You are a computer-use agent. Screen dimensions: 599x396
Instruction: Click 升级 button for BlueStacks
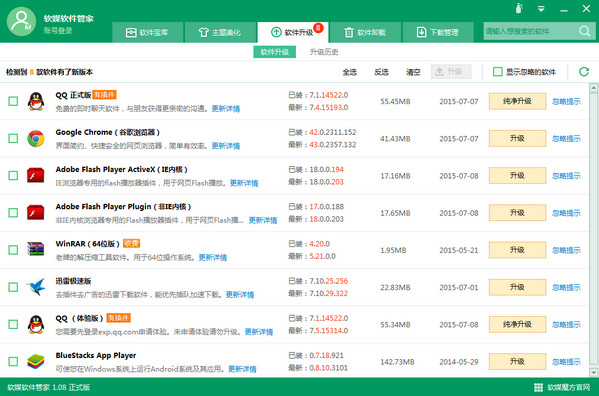(x=517, y=361)
